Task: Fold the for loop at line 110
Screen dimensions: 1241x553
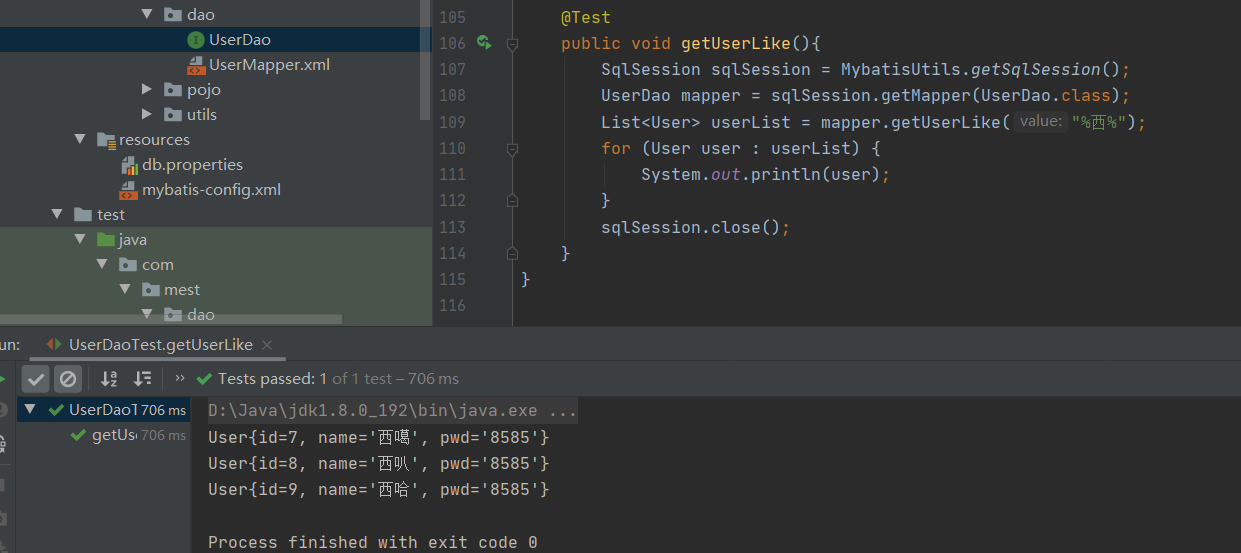Action: click(512, 148)
